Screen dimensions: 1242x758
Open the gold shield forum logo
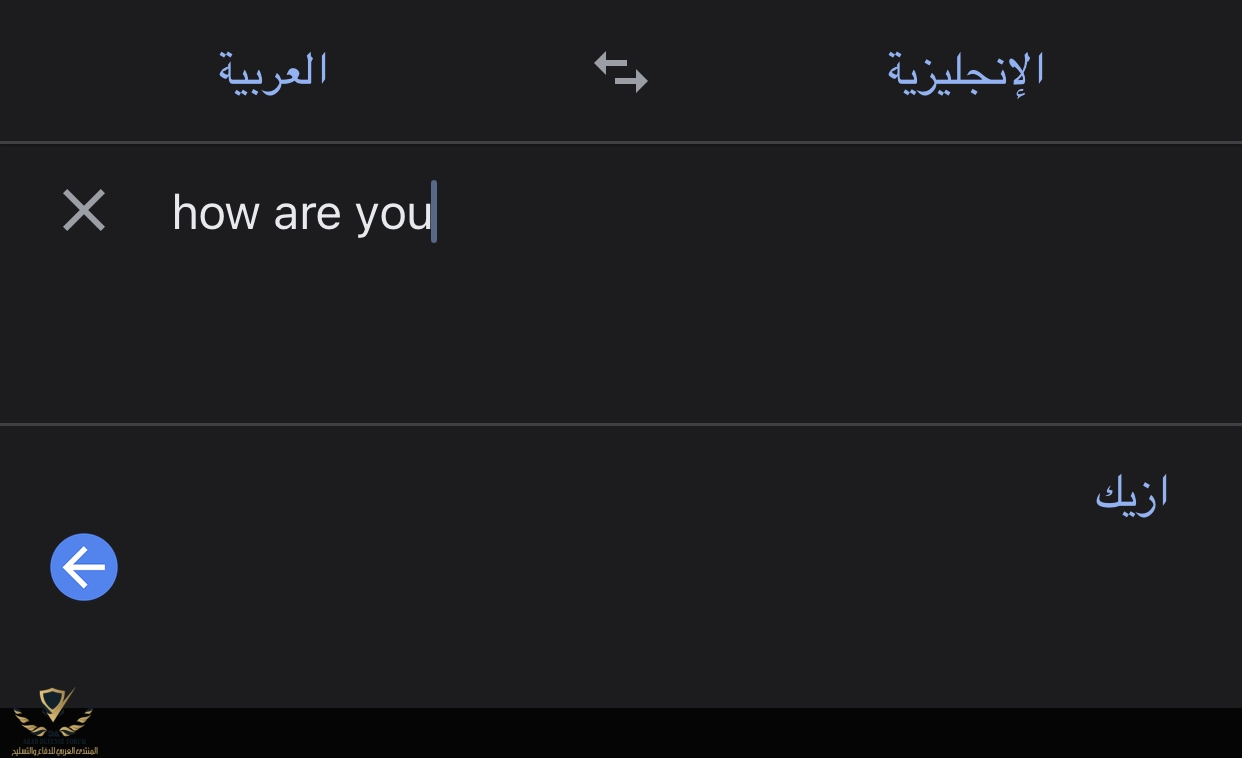click(53, 713)
